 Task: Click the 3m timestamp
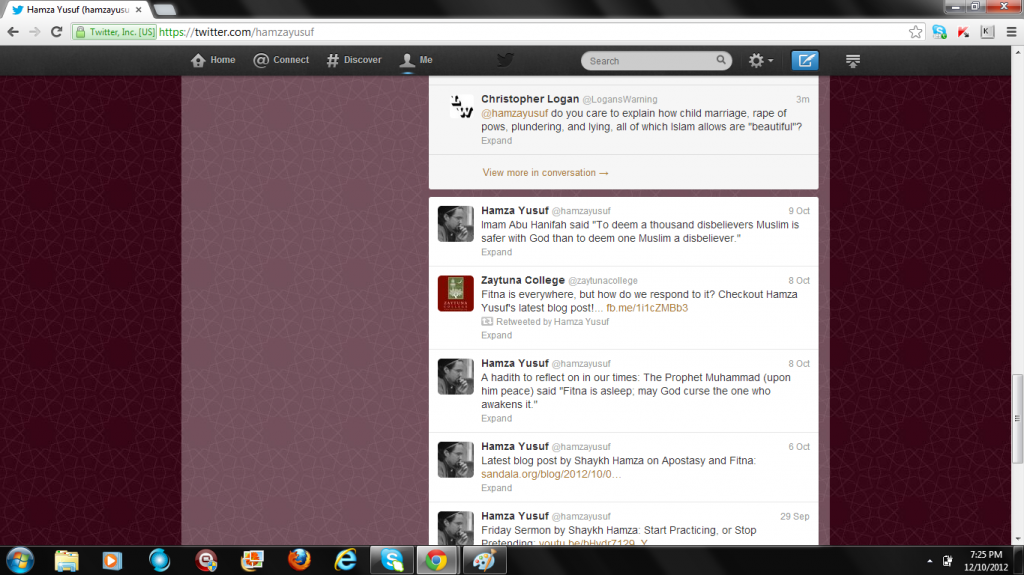click(803, 99)
